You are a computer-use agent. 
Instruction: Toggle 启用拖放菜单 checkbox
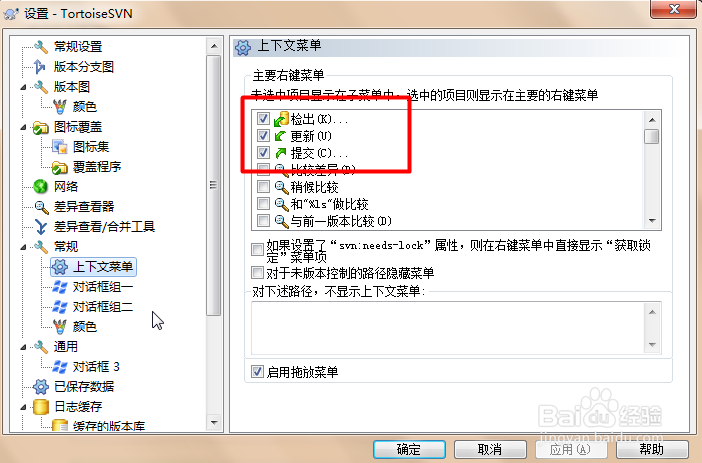257,372
